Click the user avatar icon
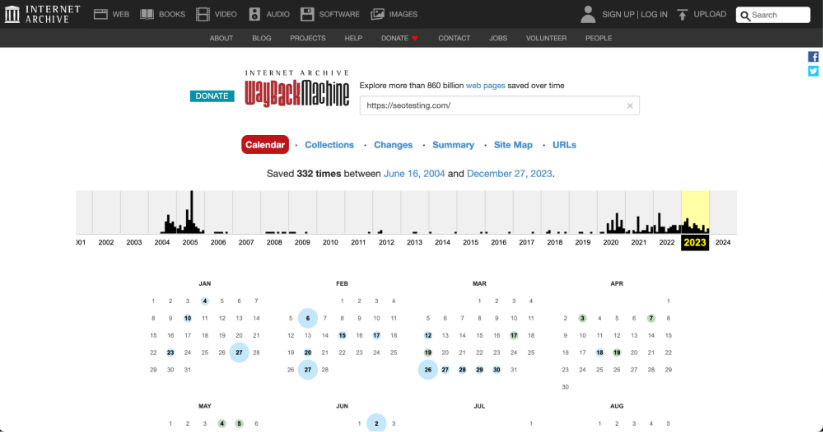This screenshot has width=823, height=432. 588,14
